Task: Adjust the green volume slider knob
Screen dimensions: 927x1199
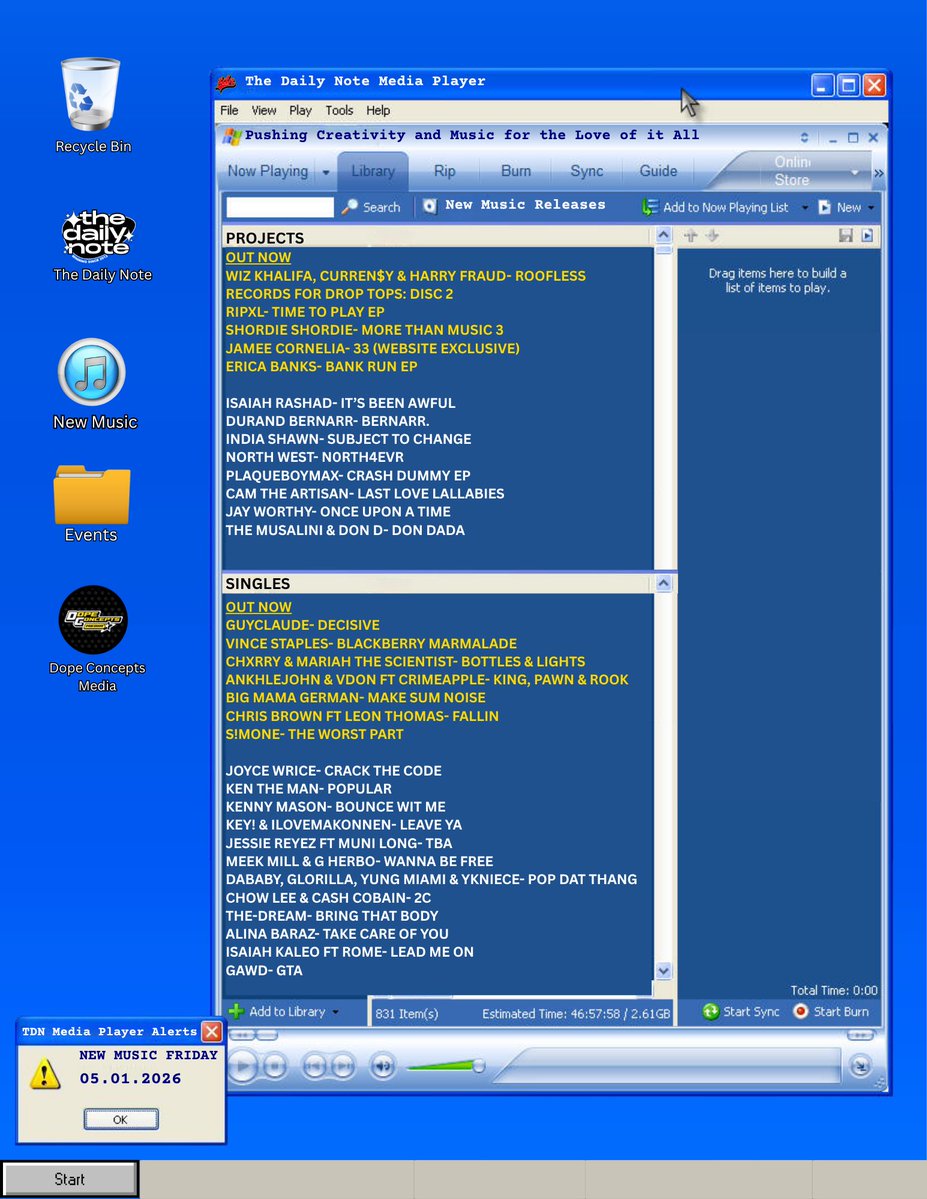Action: pos(479,1065)
